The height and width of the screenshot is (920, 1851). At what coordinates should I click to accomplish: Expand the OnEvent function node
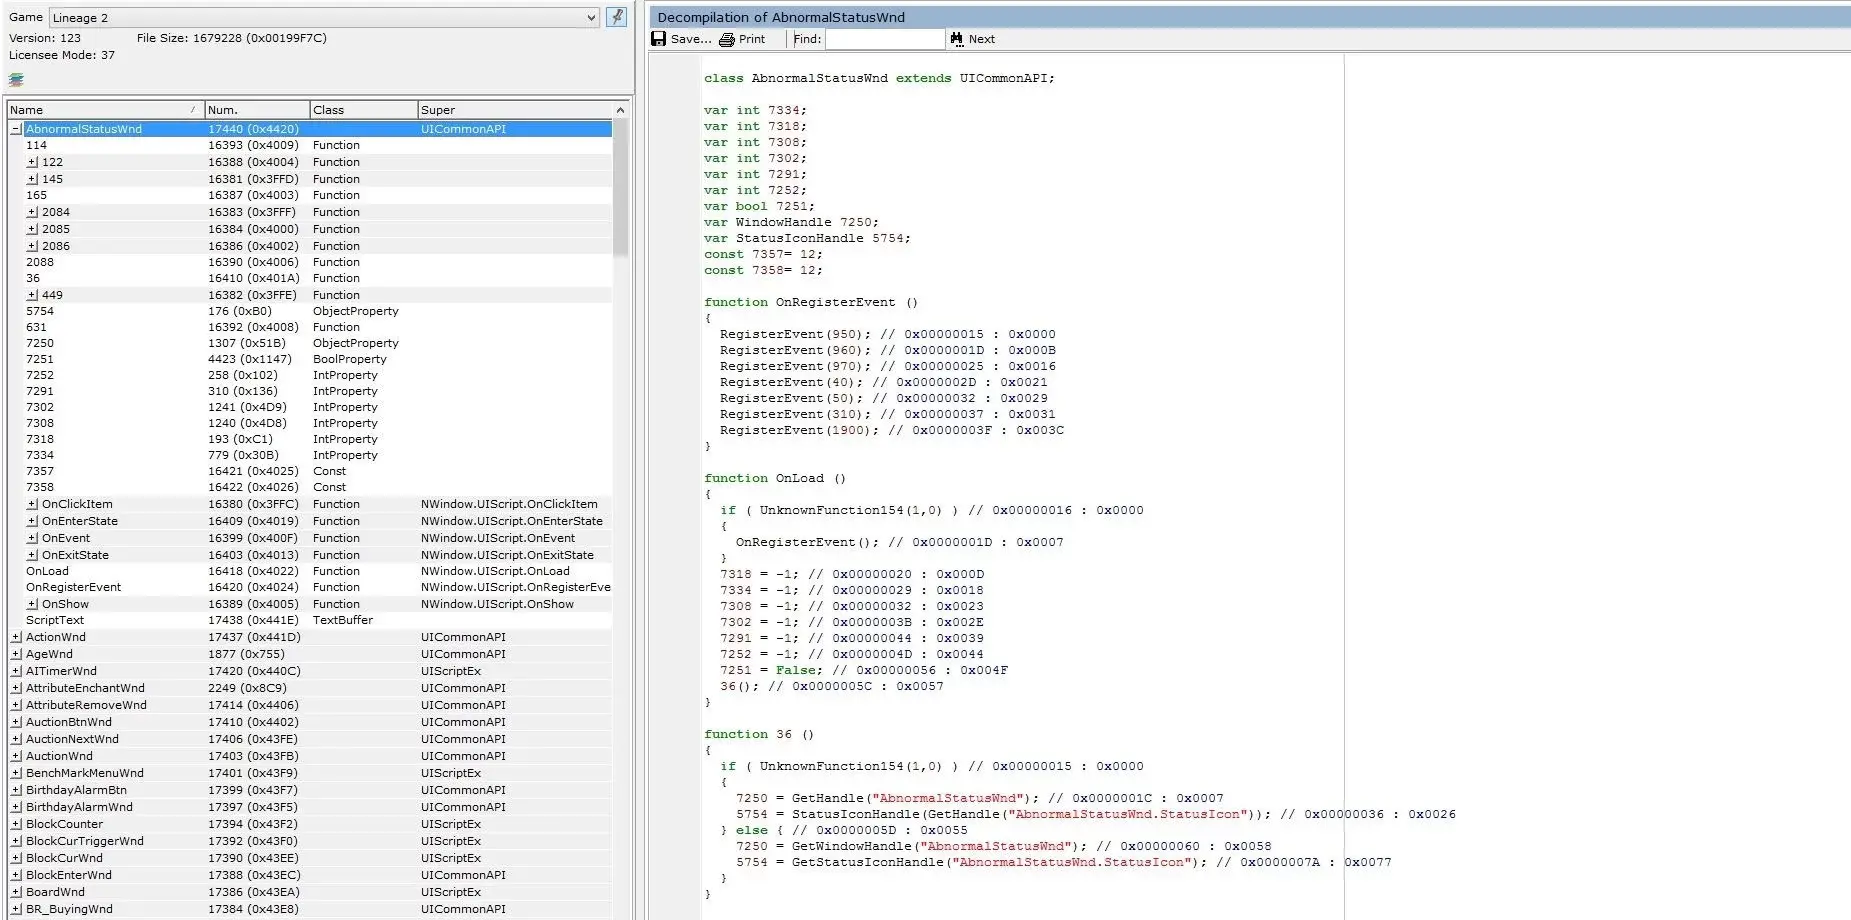pos(32,538)
